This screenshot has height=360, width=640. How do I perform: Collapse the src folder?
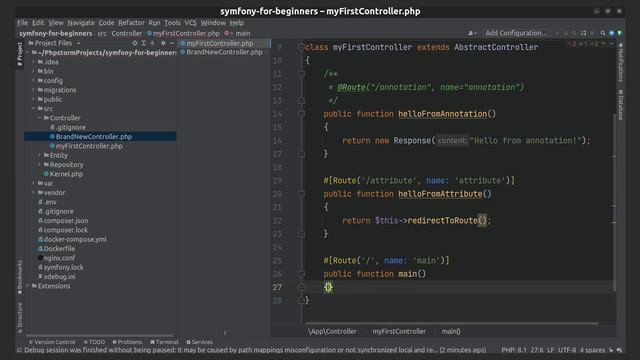[x=33, y=109]
